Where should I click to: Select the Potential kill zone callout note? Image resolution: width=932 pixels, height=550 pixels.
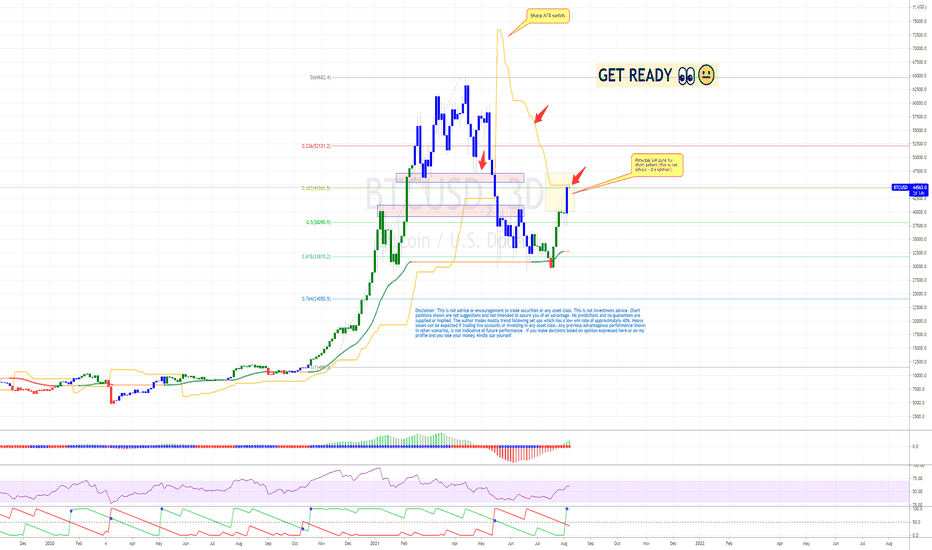(x=657, y=165)
